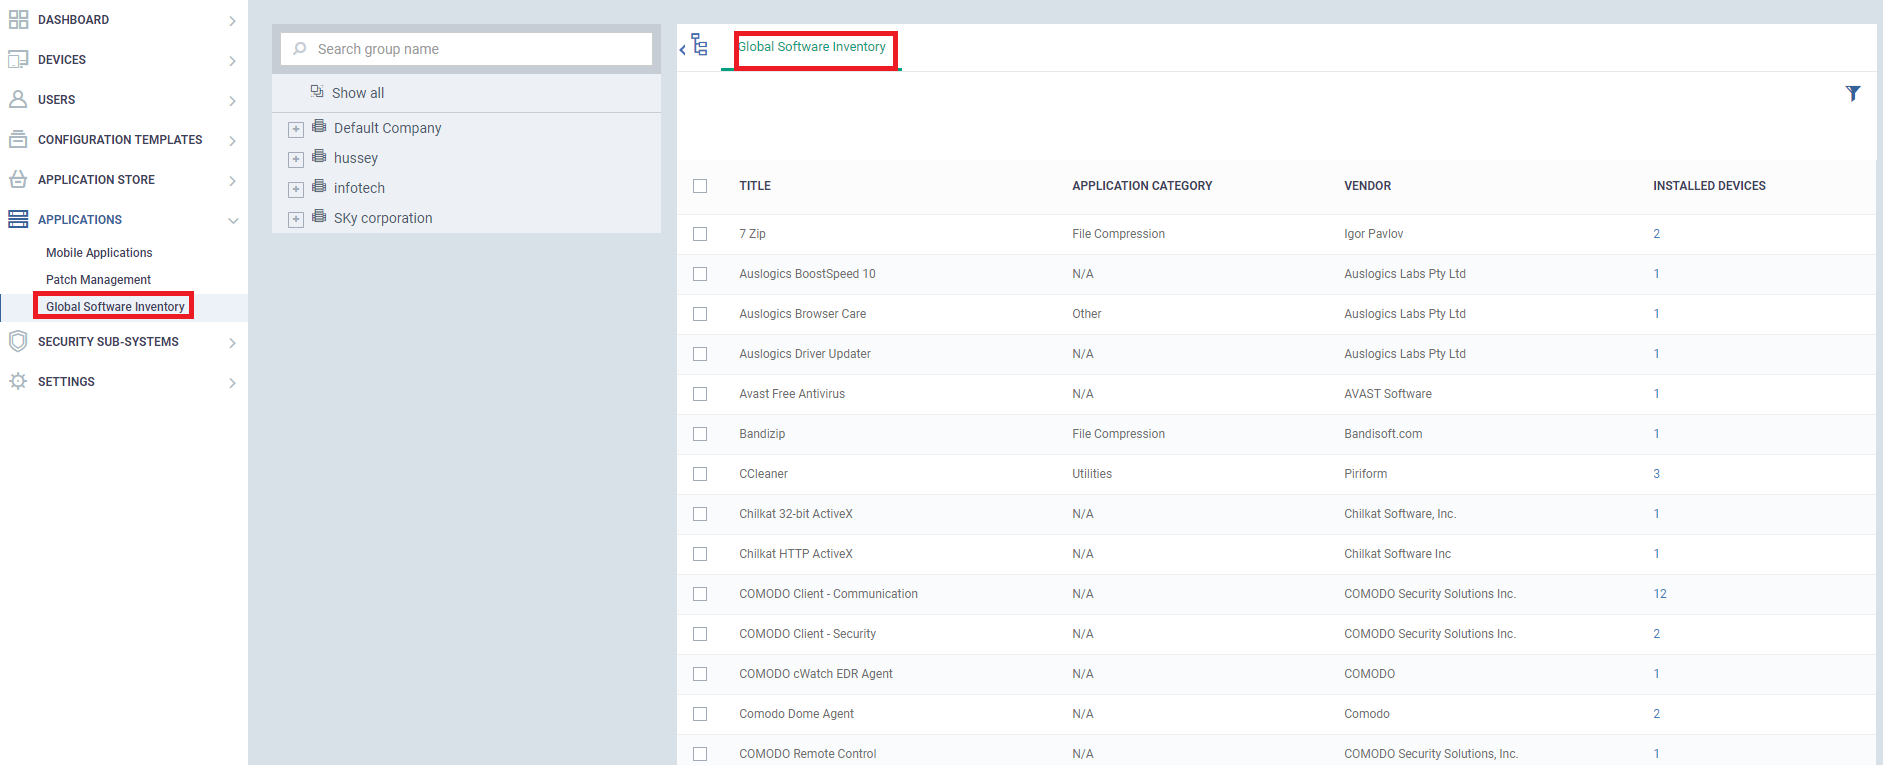Check the CCleaner row checkbox

click(x=700, y=474)
